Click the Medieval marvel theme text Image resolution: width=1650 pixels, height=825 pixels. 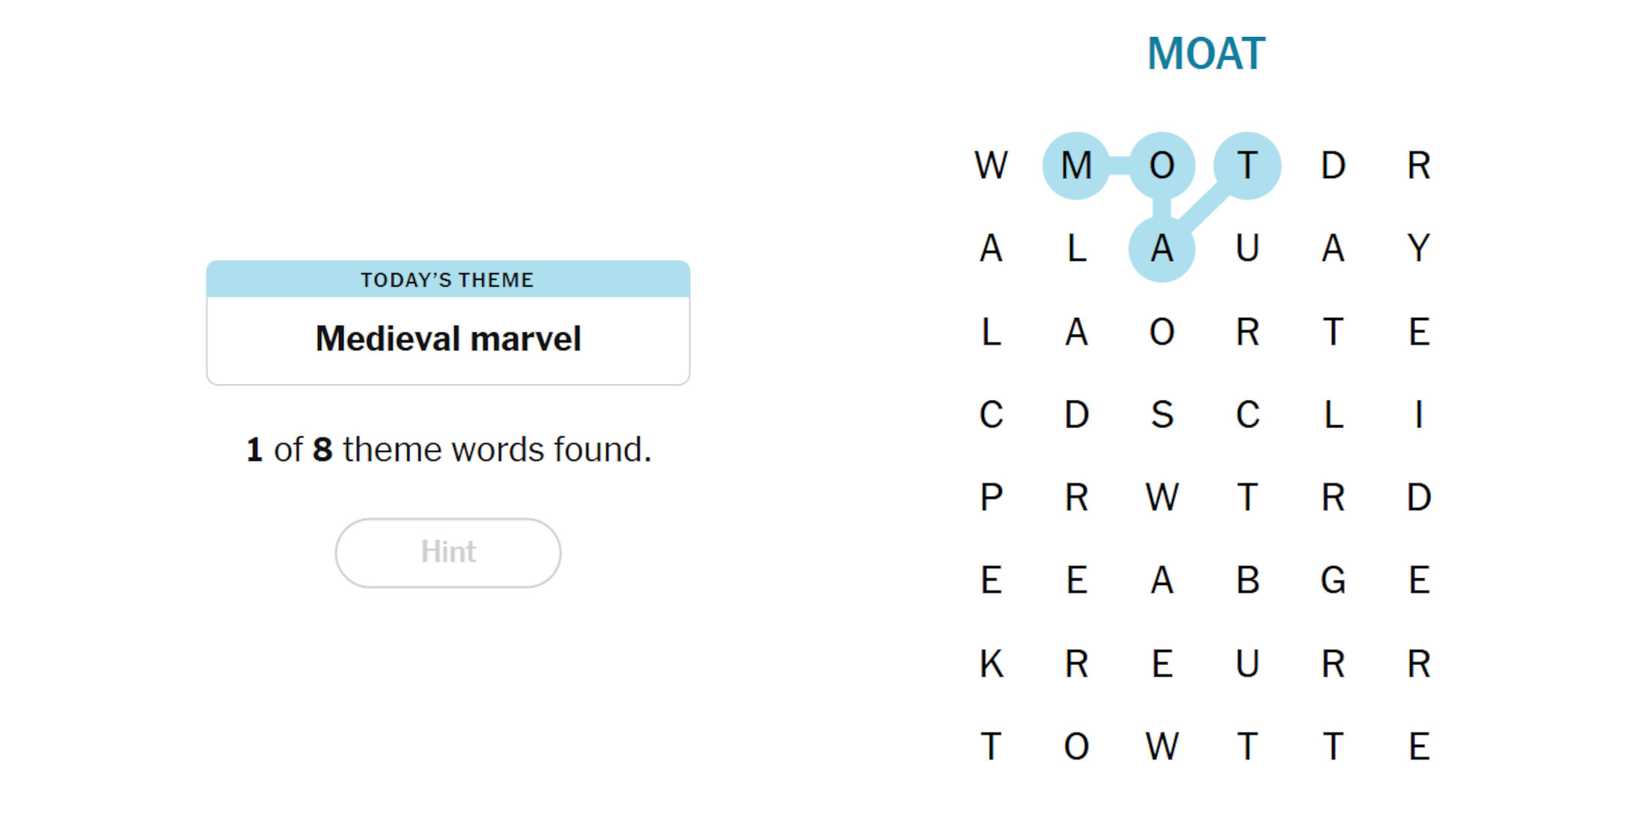[x=448, y=339]
